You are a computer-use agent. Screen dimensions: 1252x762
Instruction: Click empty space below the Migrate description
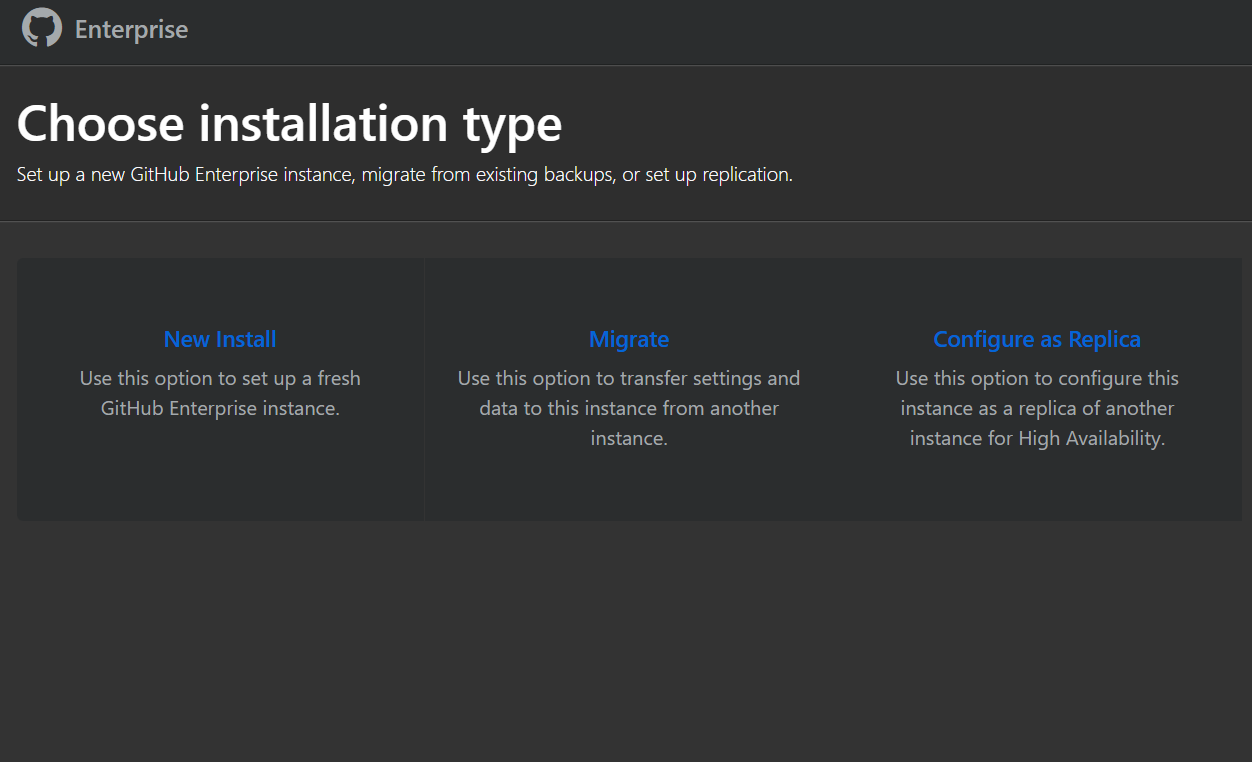click(629, 486)
